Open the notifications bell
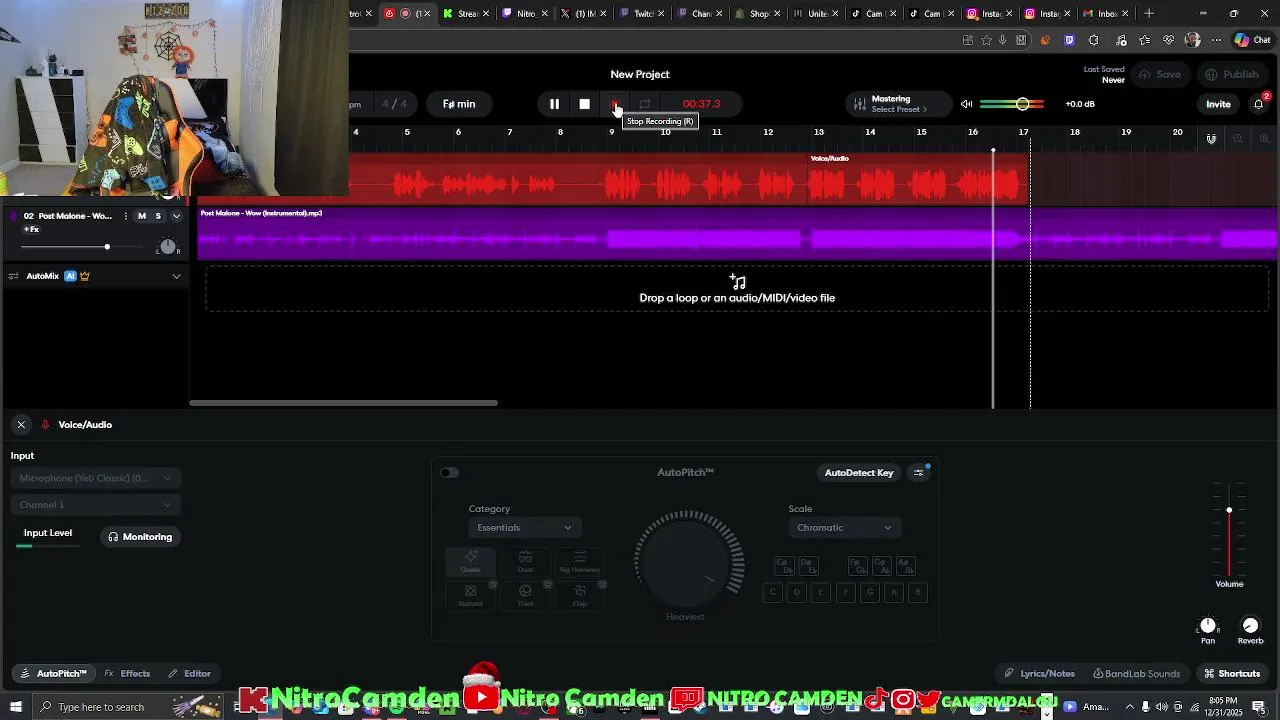Viewport: 1280px width, 720px height. click(1259, 104)
